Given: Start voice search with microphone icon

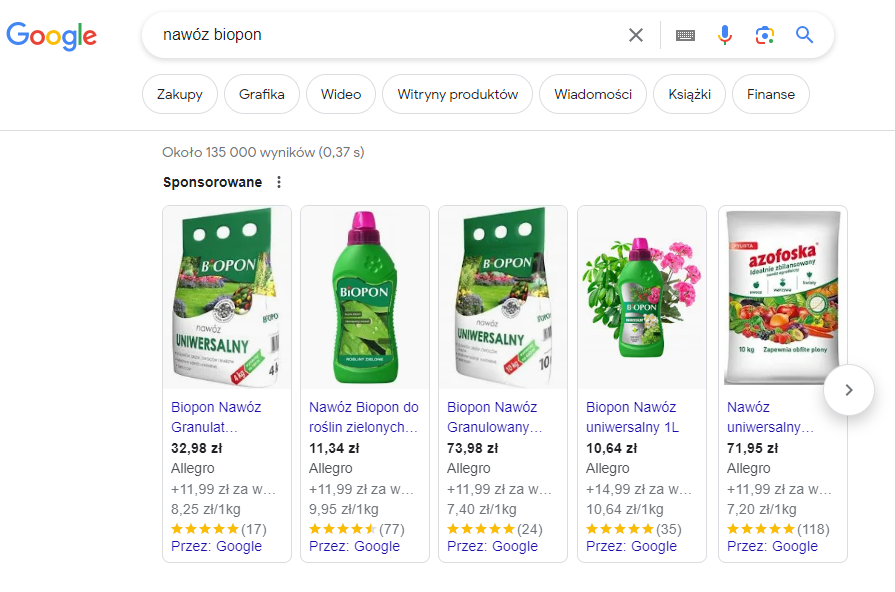Looking at the screenshot, I should 725,35.
